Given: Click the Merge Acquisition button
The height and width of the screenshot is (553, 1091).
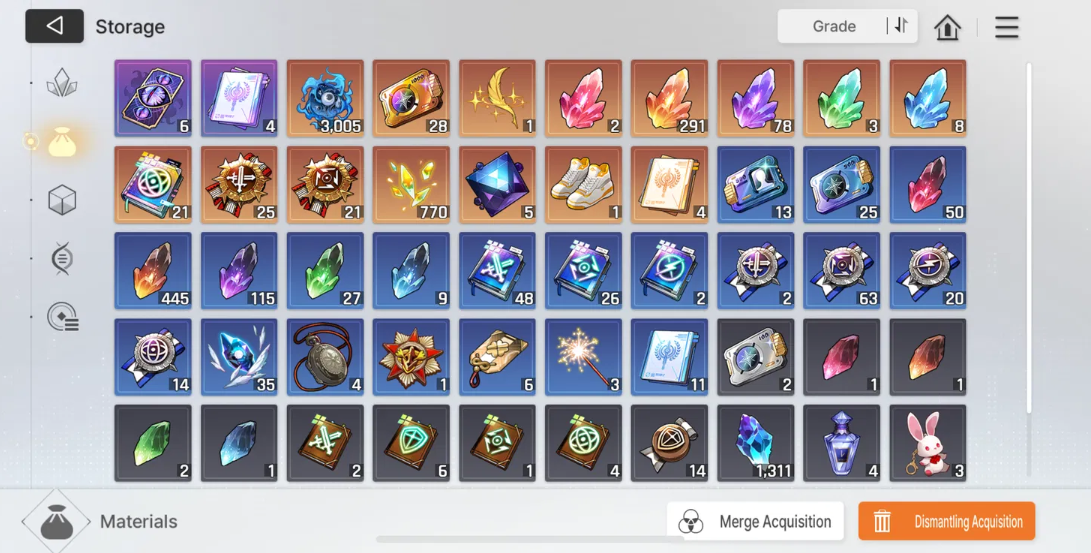Looking at the screenshot, I should click(755, 521).
